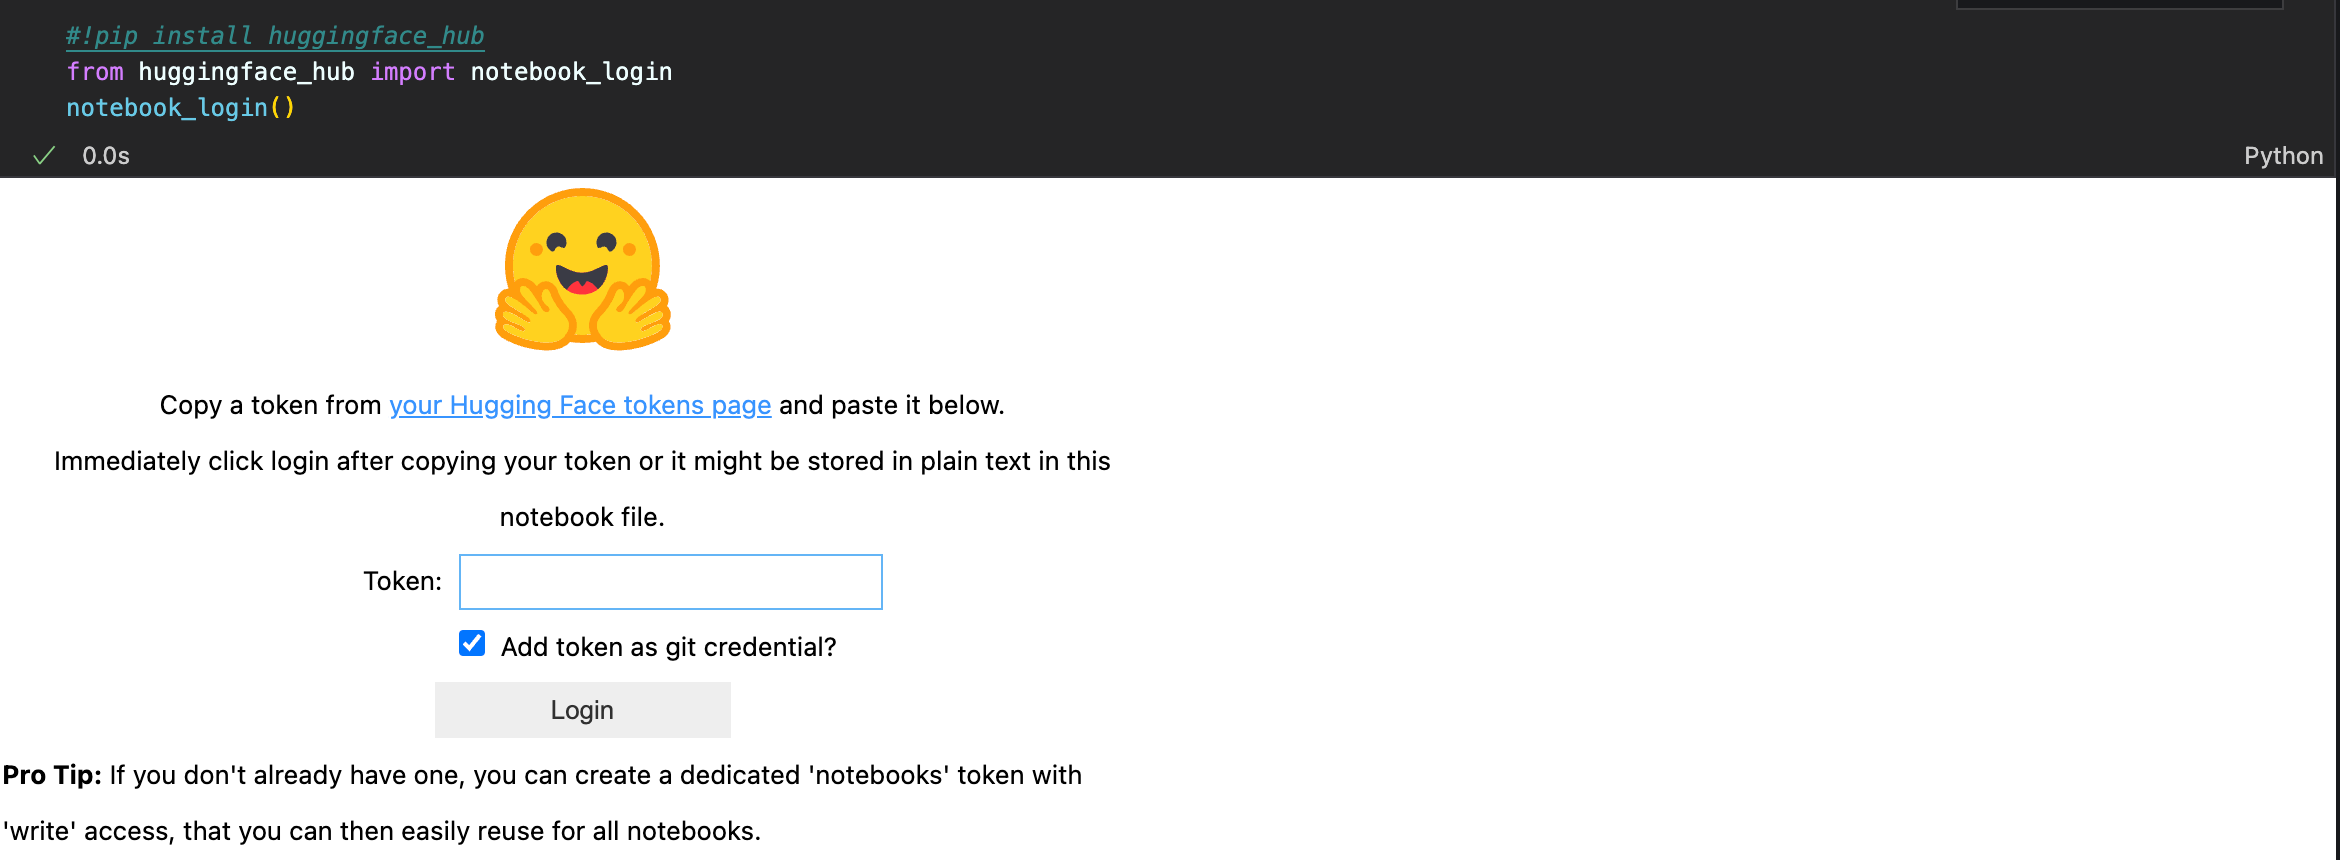Click the 'Add token as git credential?' label
The height and width of the screenshot is (860, 2340).
[x=668, y=647]
